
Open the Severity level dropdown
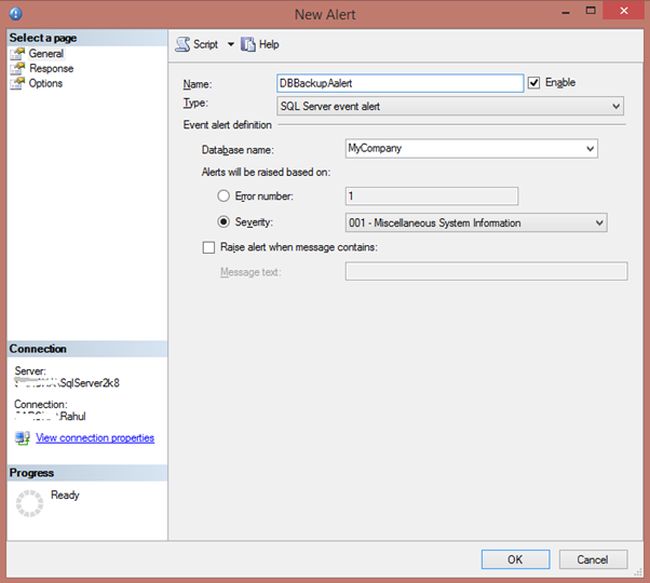pyautogui.click(x=476, y=223)
